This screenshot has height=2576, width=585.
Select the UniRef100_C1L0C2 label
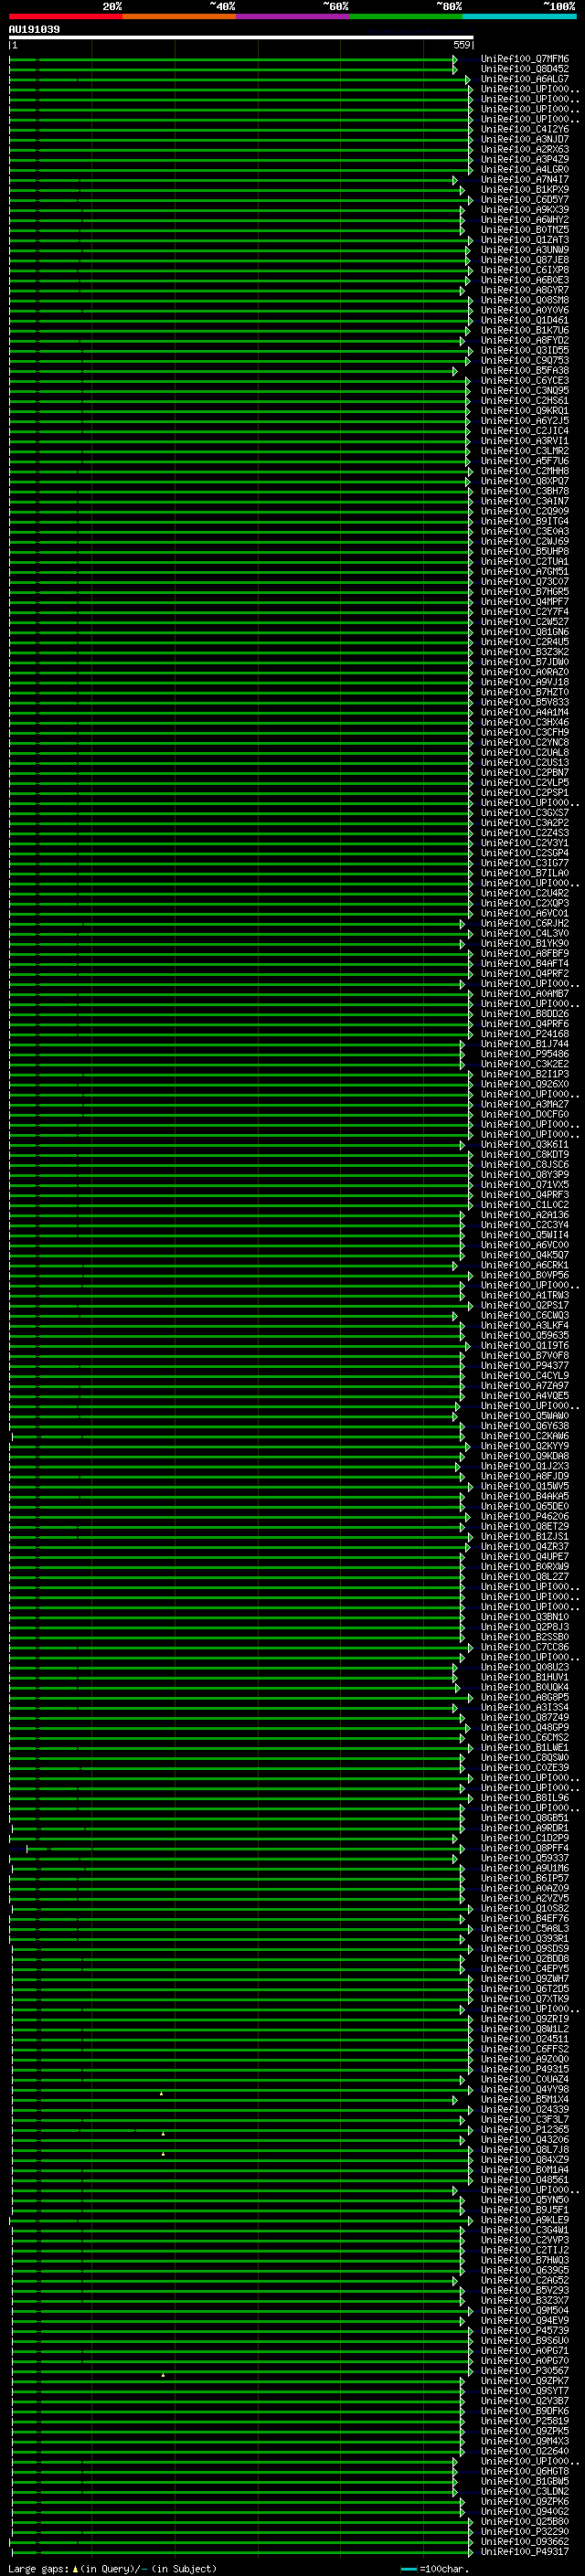click(524, 1204)
